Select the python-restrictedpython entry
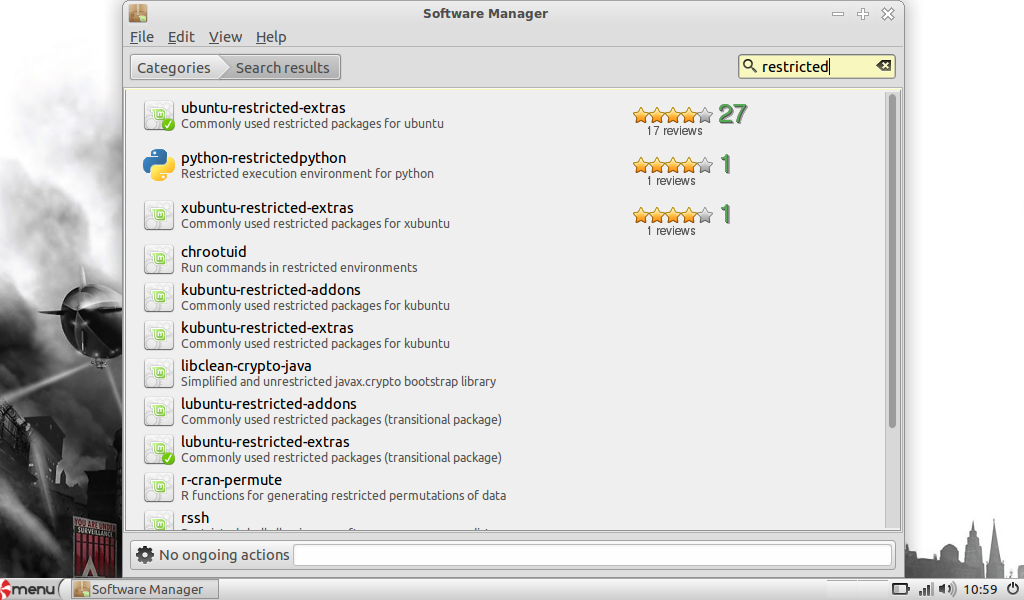 click(506, 165)
